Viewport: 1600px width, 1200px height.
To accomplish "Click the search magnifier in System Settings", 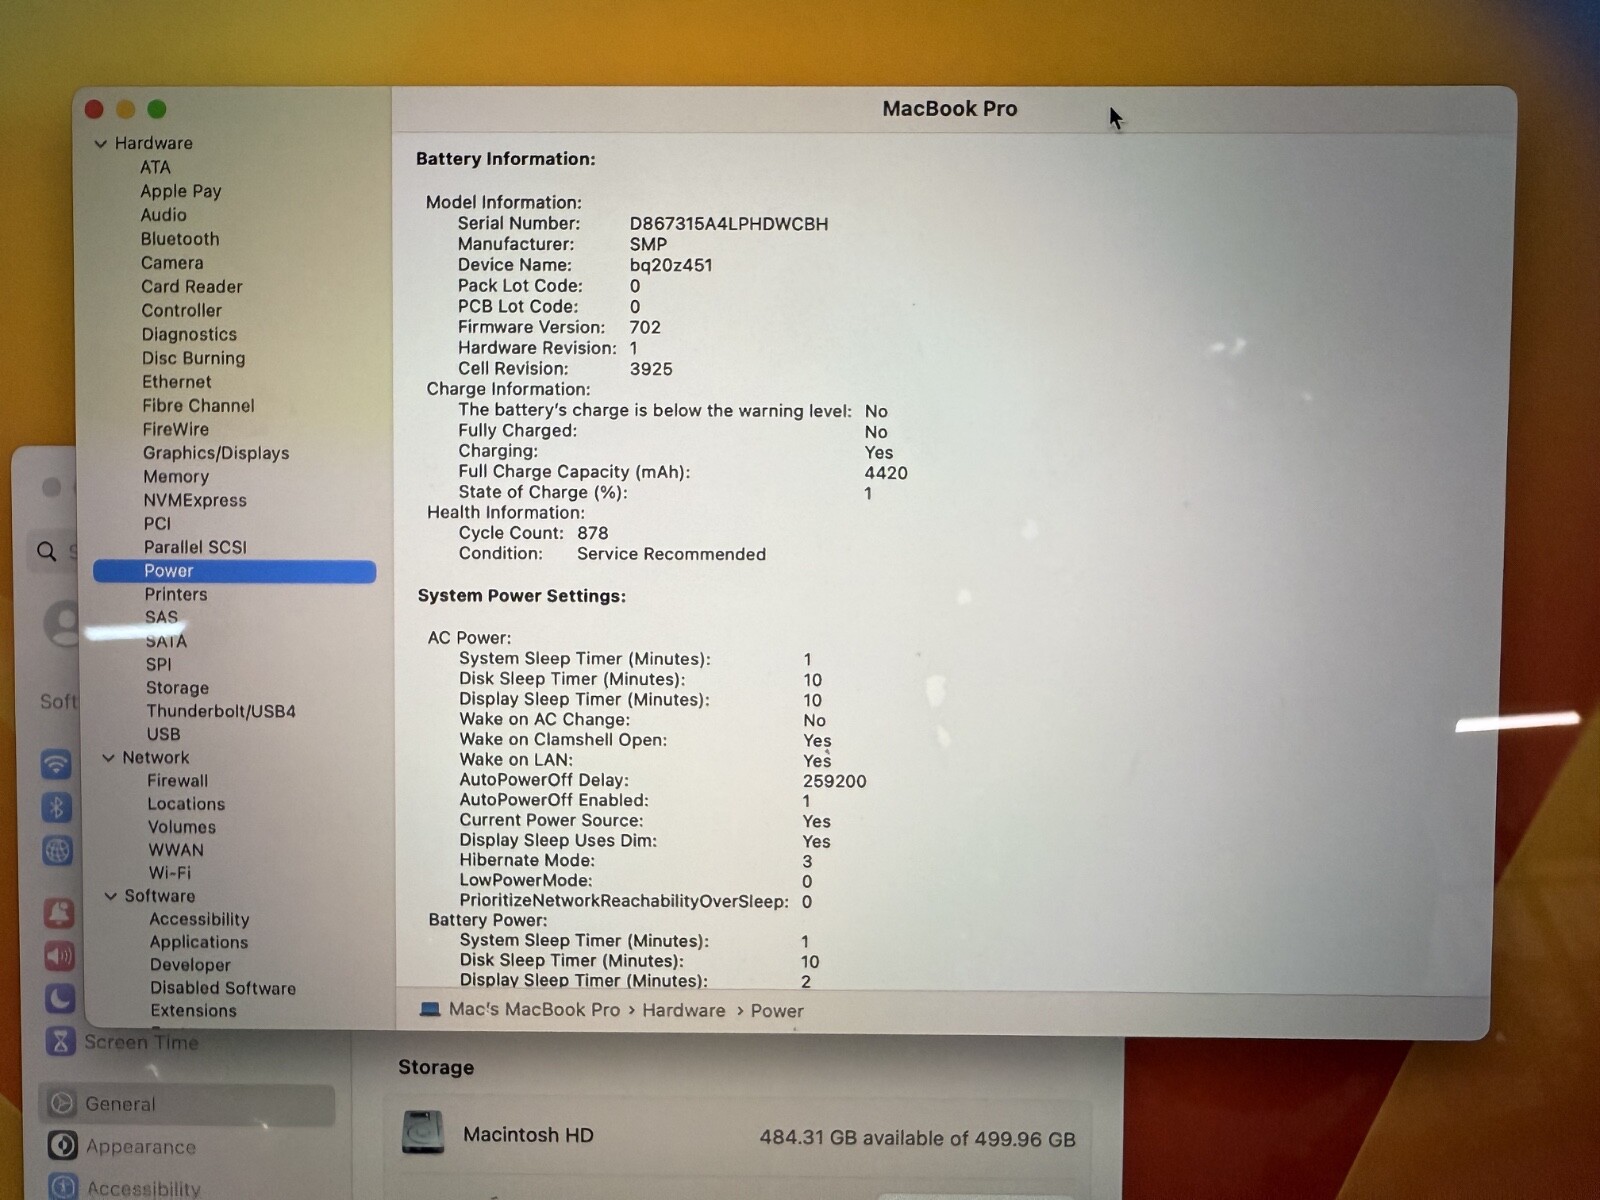I will click(x=46, y=551).
